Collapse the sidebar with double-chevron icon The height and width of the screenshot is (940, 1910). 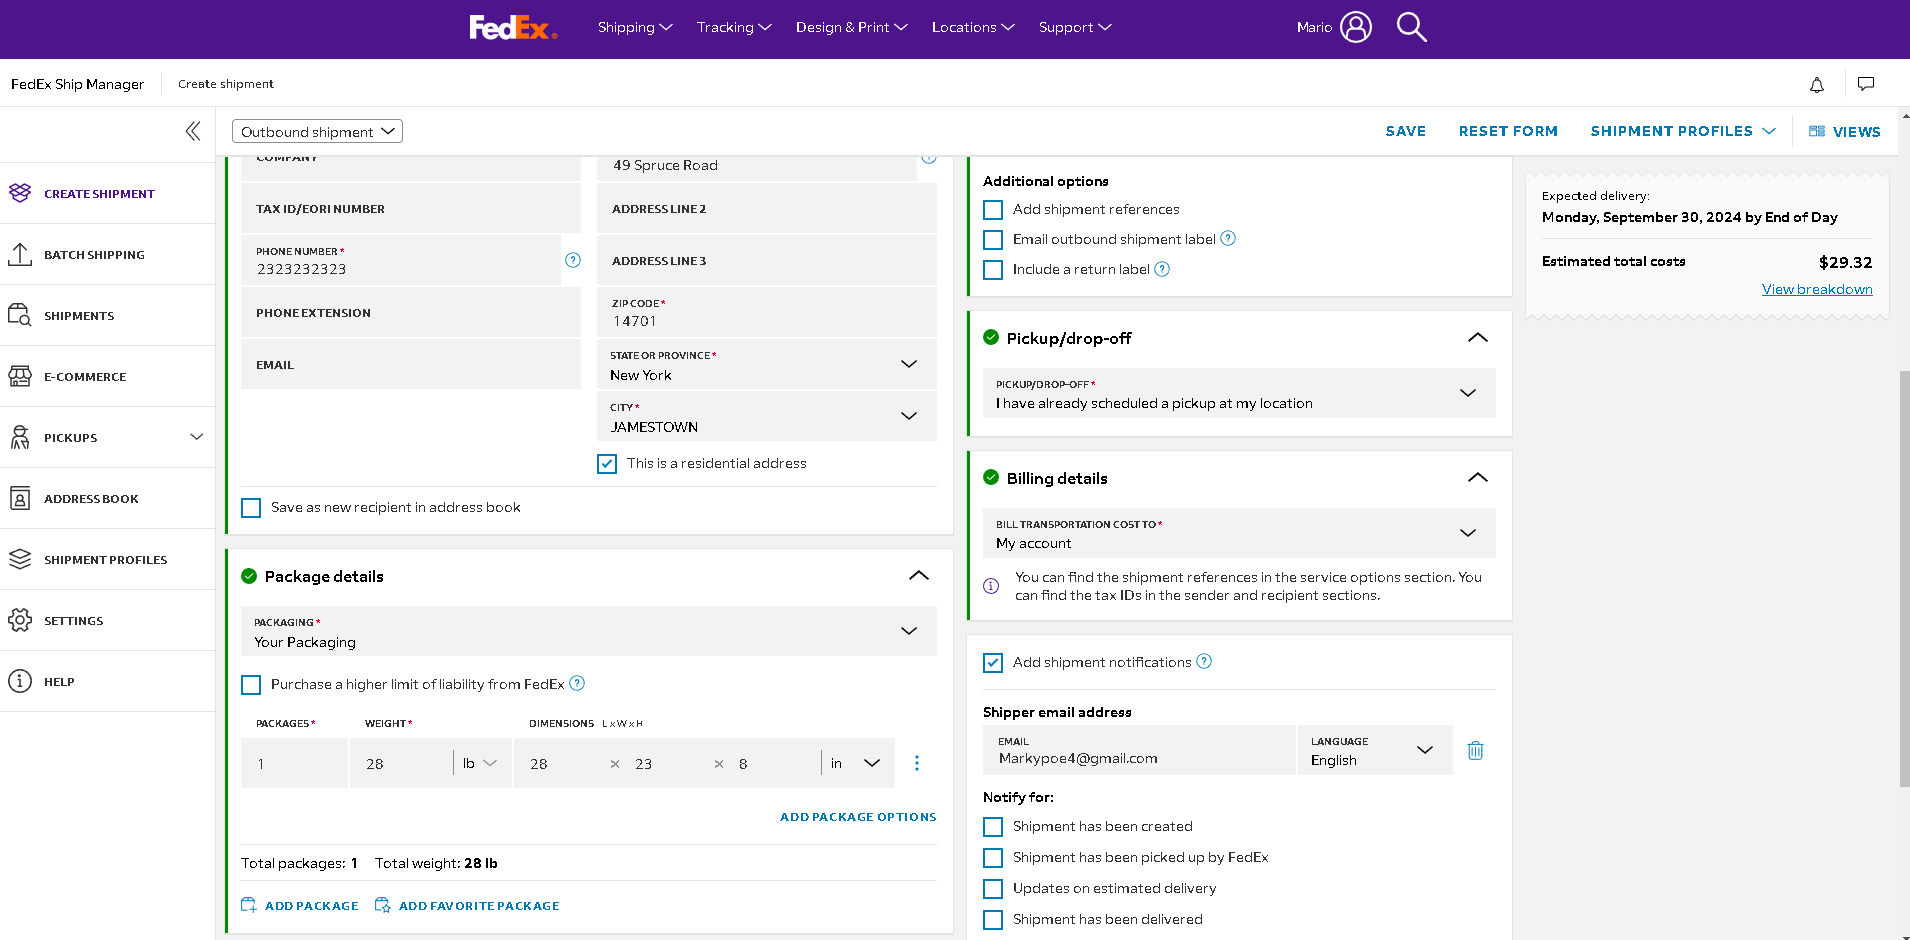(x=193, y=131)
